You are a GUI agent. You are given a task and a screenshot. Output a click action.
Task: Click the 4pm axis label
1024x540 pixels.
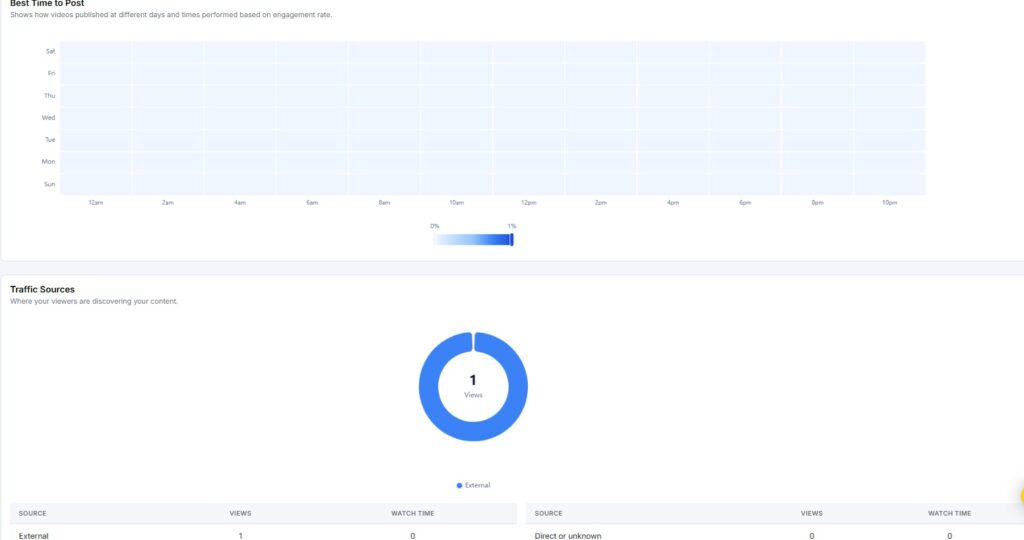coord(673,202)
